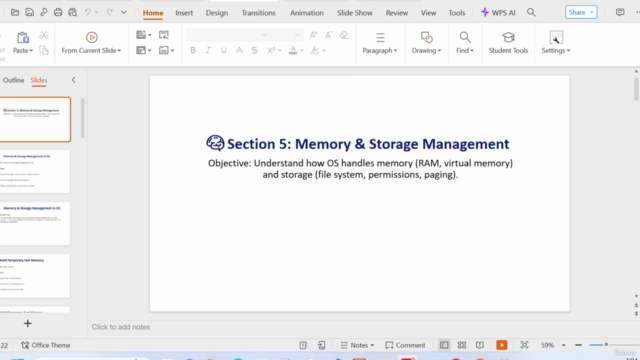
Task: Click the Section icon
Action: 164,50
